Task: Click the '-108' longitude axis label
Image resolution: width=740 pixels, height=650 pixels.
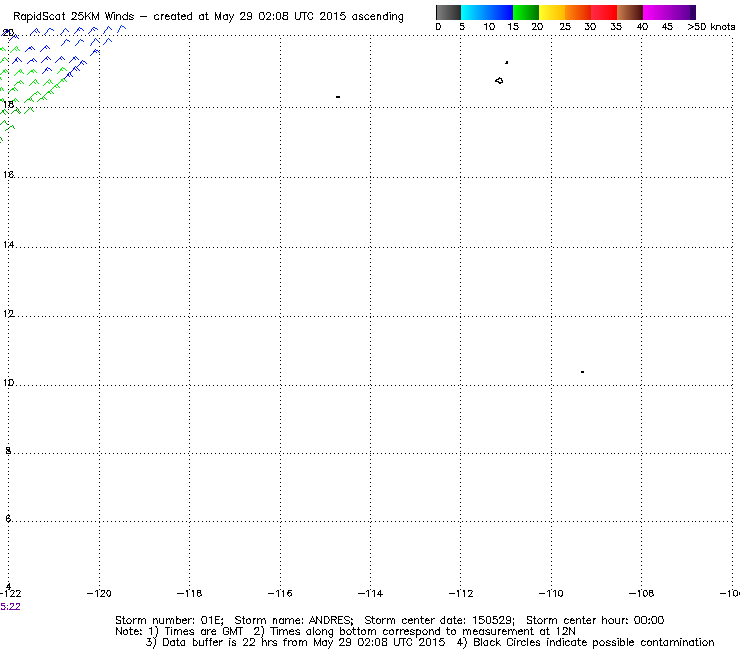Action: point(641,593)
